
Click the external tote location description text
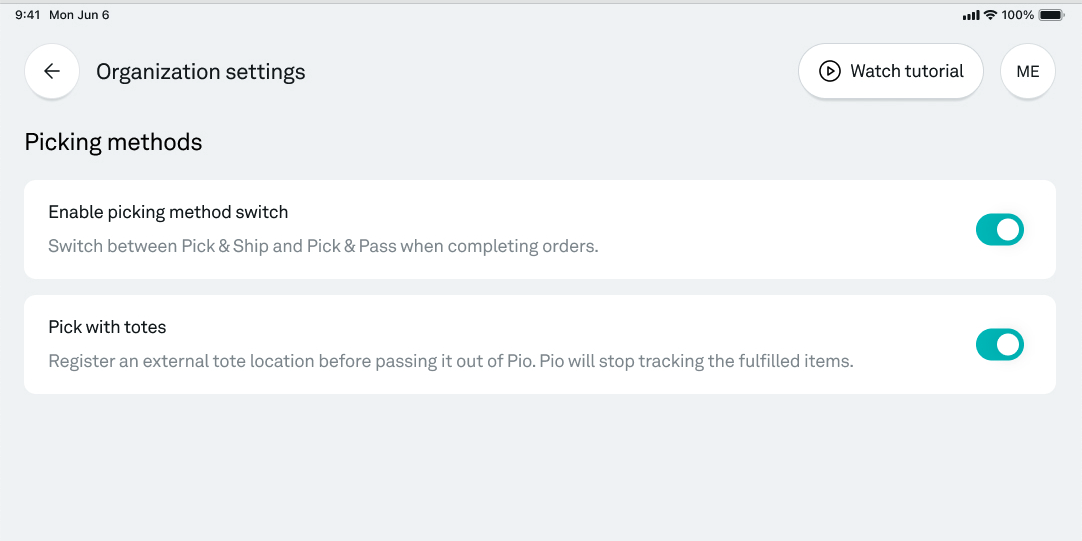451,361
